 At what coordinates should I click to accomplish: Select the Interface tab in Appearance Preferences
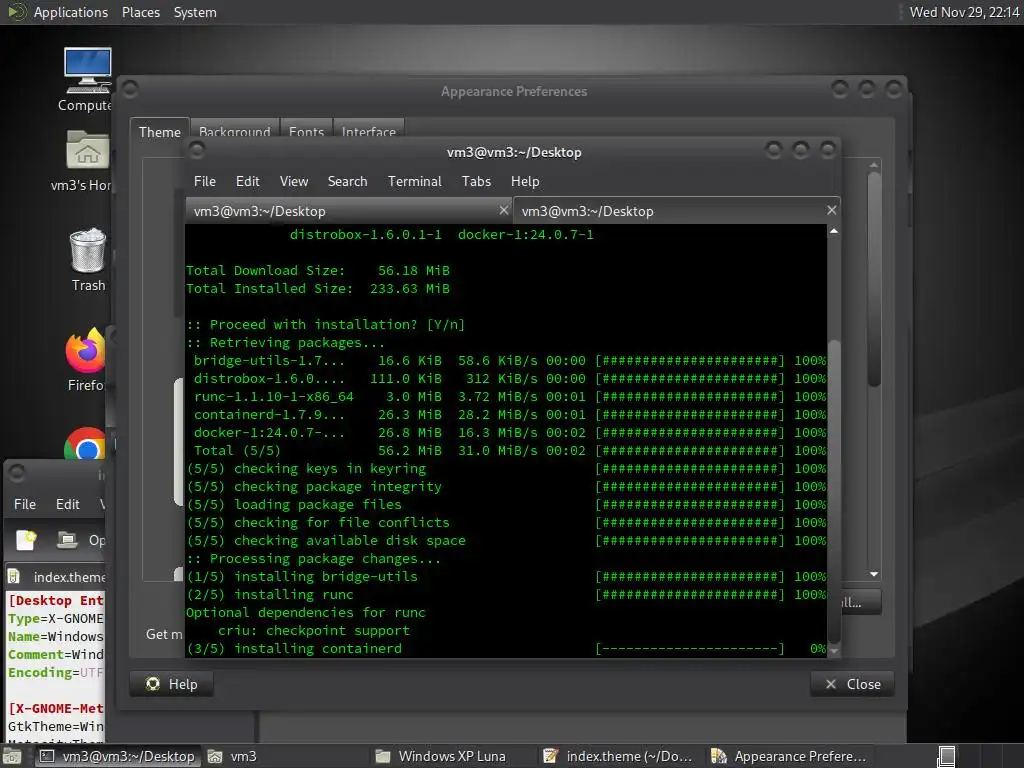point(368,129)
